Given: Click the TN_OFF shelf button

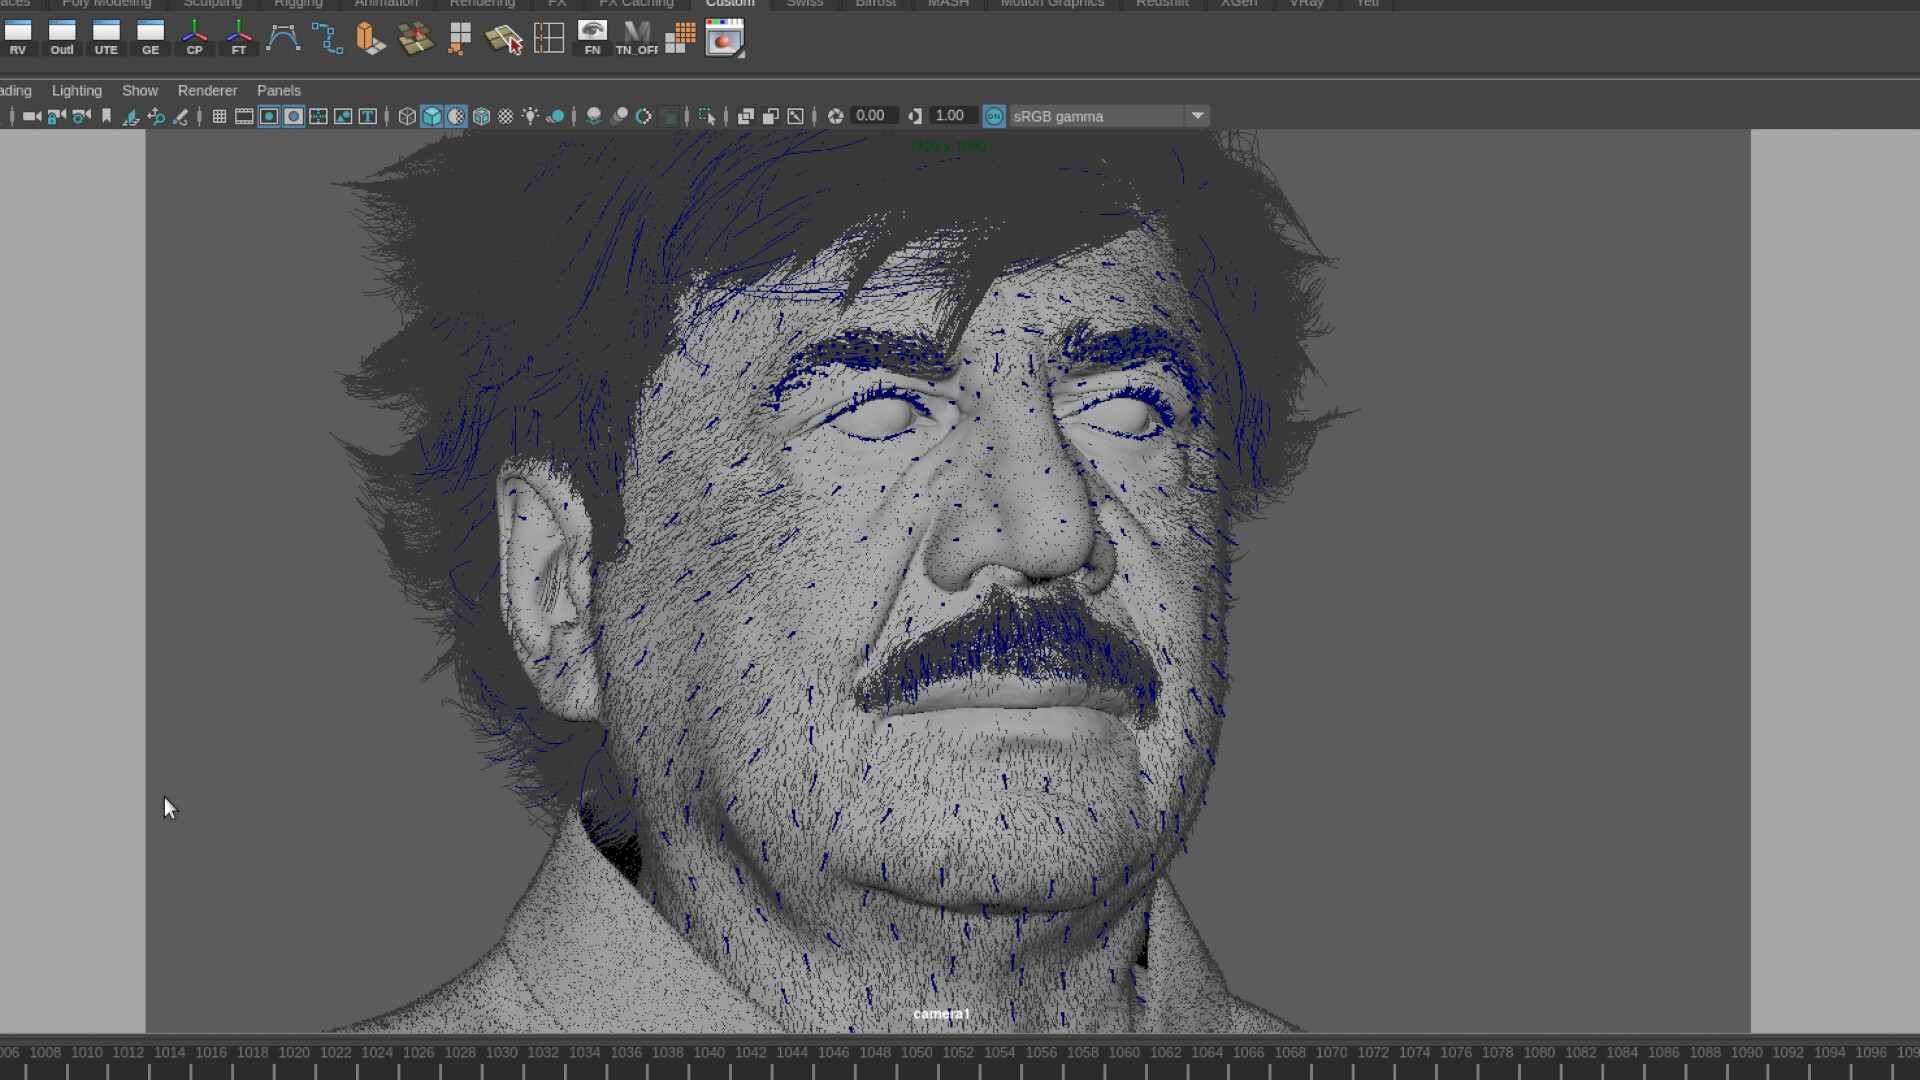Looking at the screenshot, I should (x=637, y=37).
